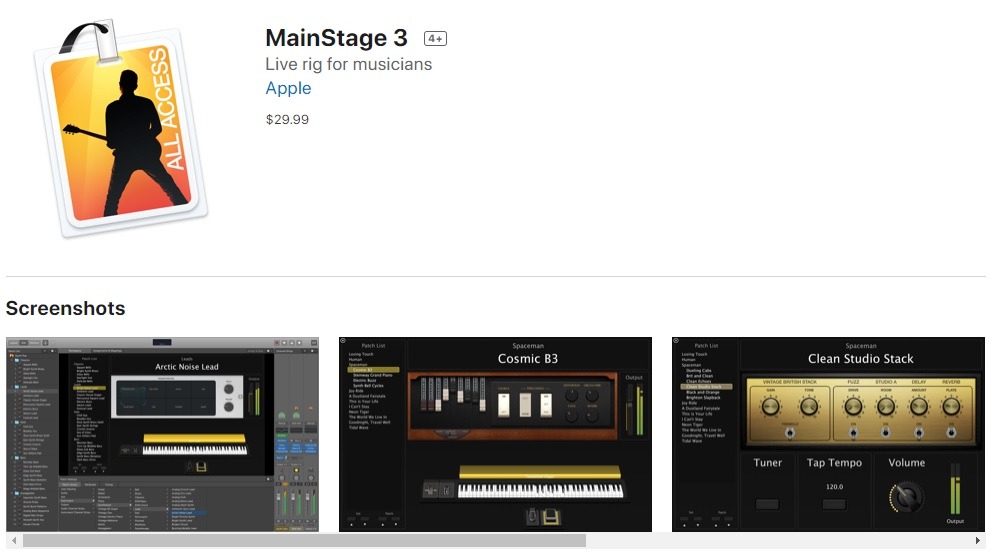Click the horizontal screenshots scrollbar thumb
The height and width of the screenshot is (555, 998).
[304, 540]
